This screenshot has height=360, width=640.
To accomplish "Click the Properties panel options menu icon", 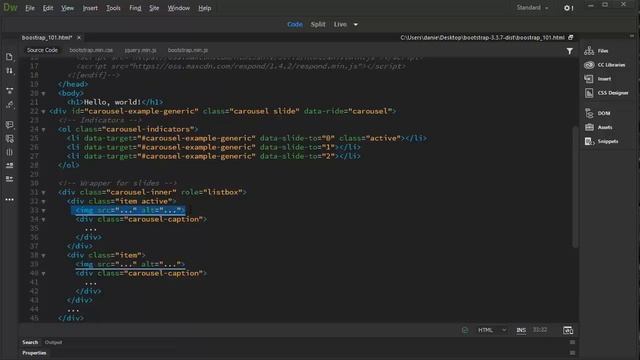I will 572,353.
